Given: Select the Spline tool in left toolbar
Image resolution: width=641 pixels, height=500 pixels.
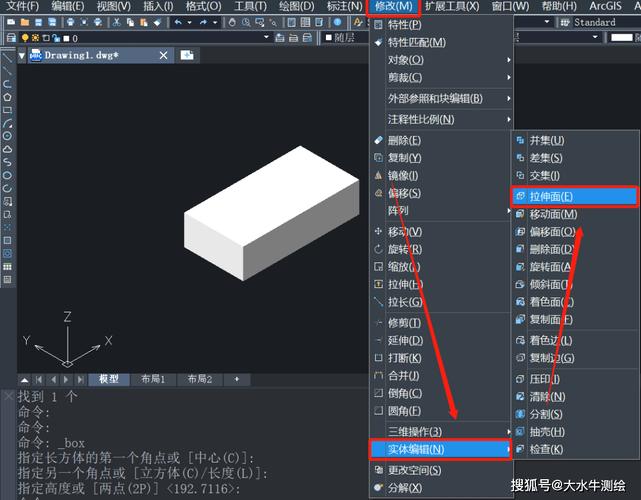Looking at the screenshot, I should 7,162.
